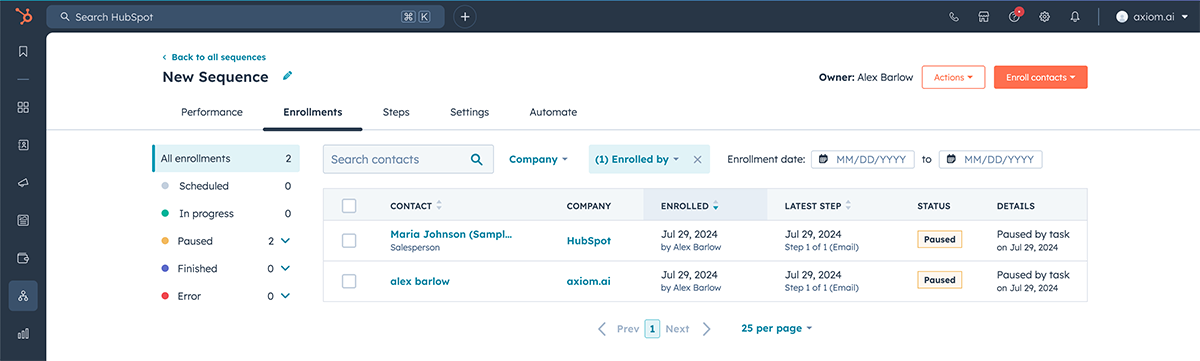The width and height of the screenshot is (1200, 361).
Task: Switch to the Performance tab
Action: 212,112
